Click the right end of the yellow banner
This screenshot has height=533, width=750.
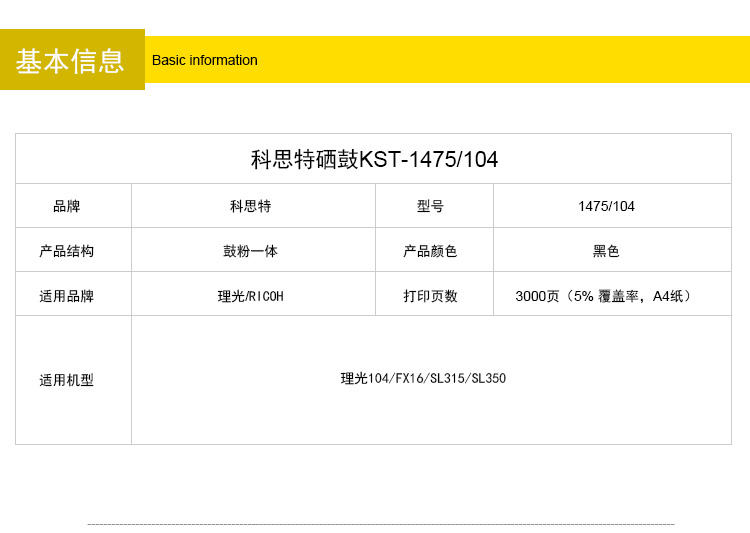(720, 60)
